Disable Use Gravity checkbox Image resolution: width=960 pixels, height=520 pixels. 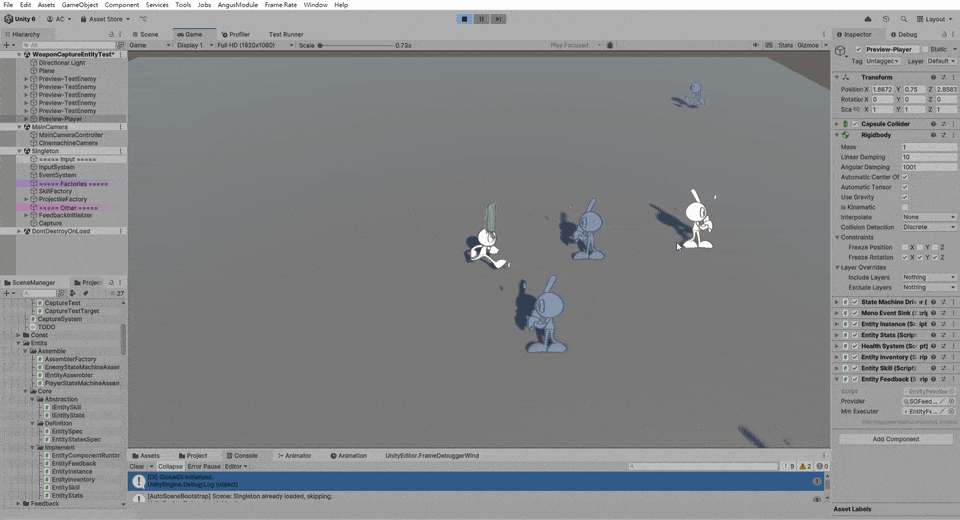905,197
